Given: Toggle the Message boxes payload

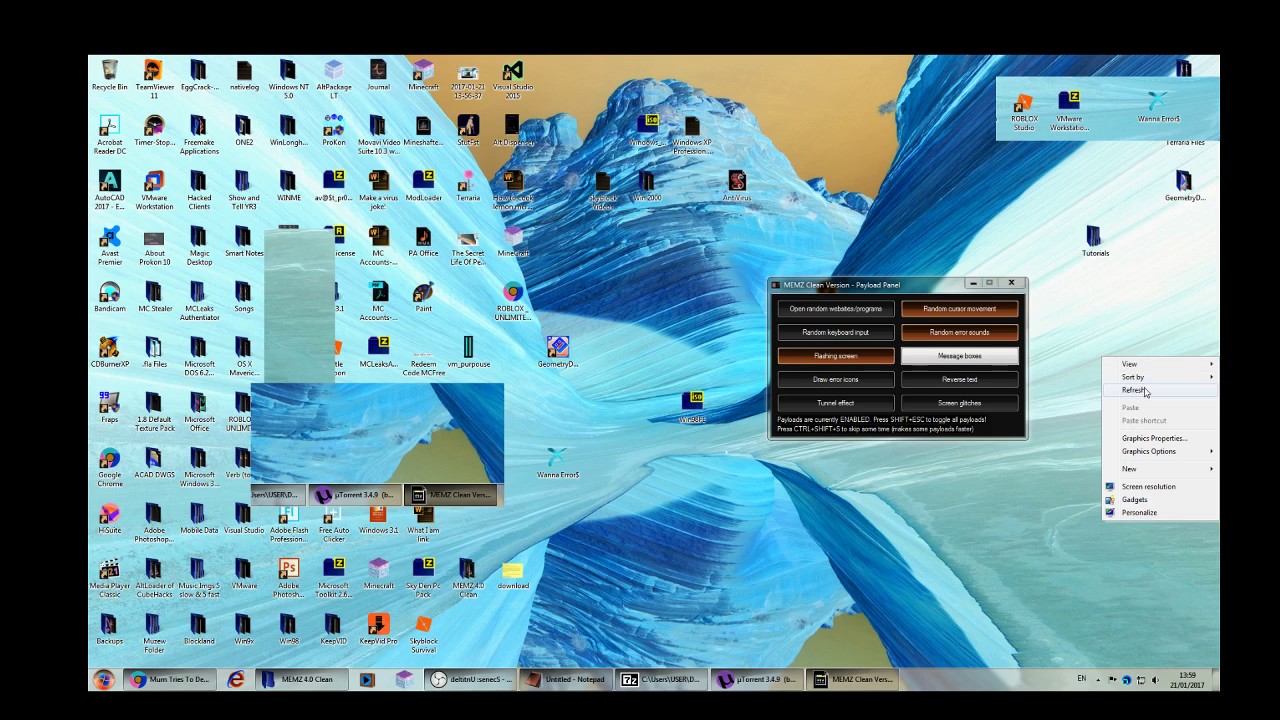Looking at the screenshot, I should tap(960, 356).
